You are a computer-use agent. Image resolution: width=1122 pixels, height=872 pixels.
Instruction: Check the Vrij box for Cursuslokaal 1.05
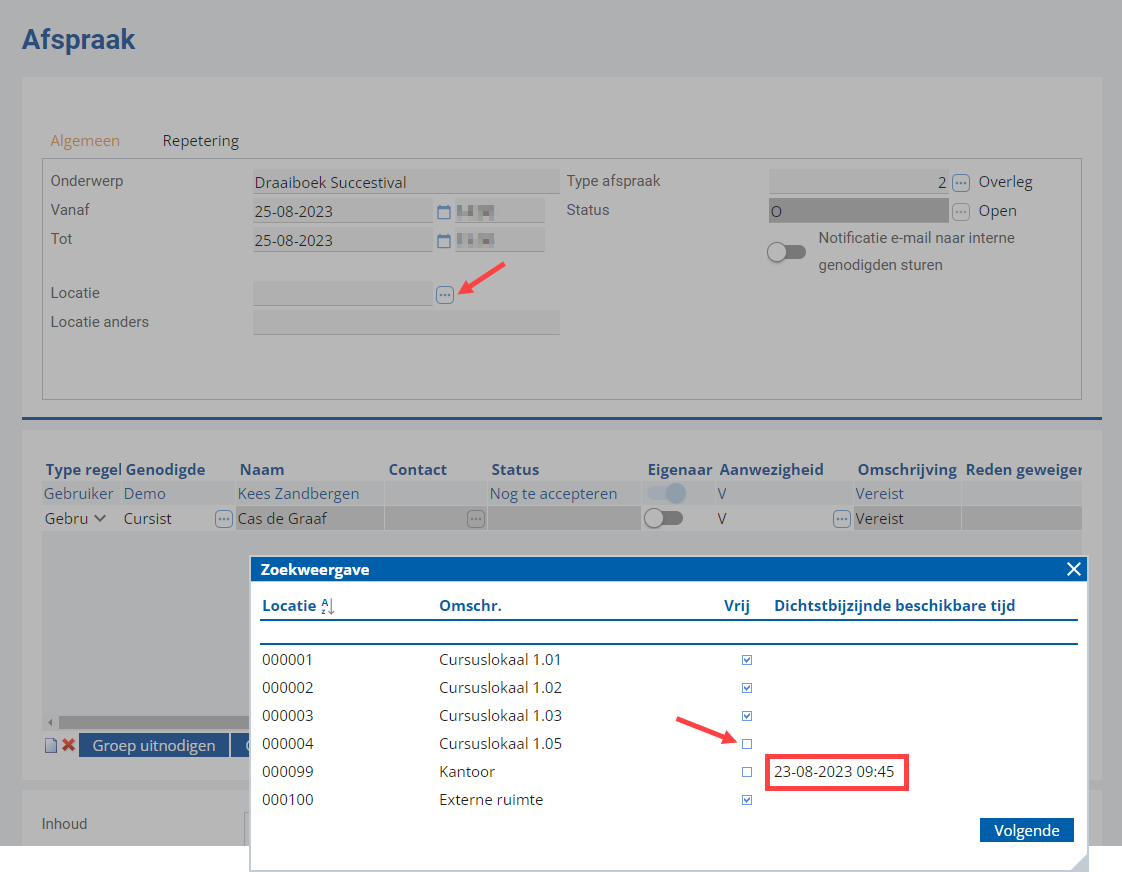pyautogui.click(x=746, y=744)
